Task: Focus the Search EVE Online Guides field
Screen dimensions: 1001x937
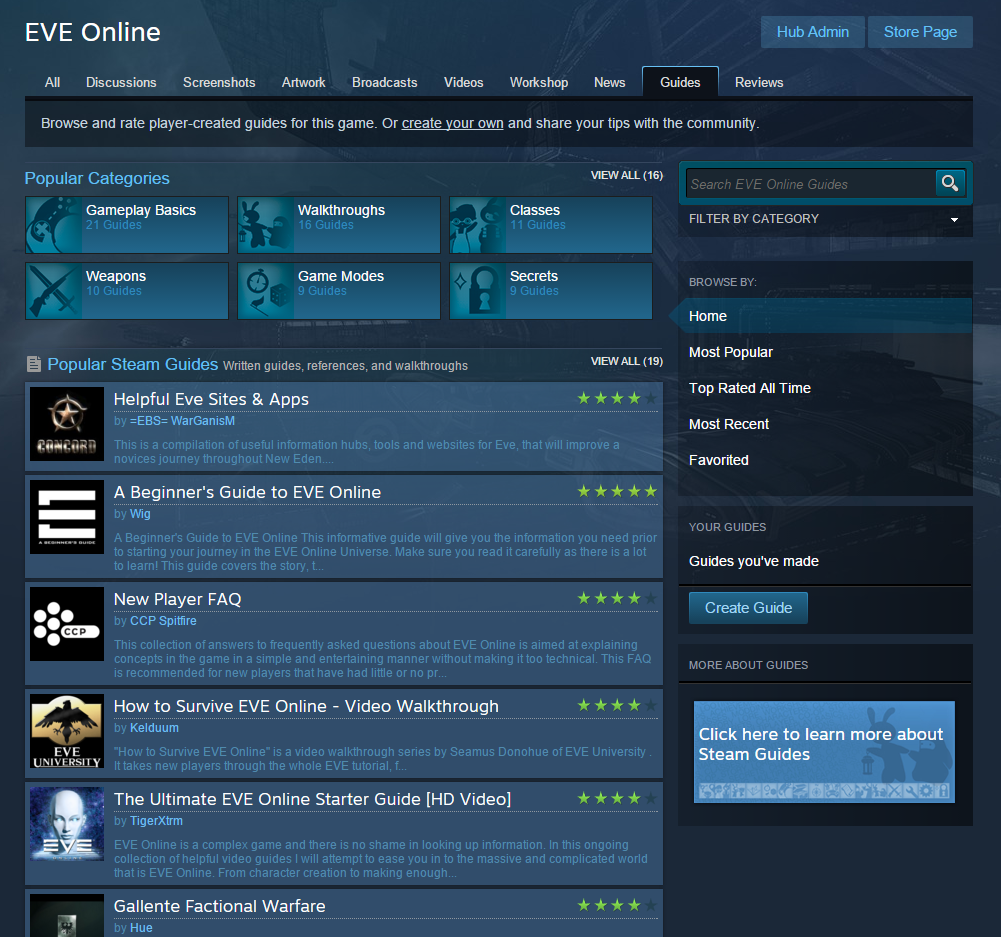Action: tap(810, 184)
